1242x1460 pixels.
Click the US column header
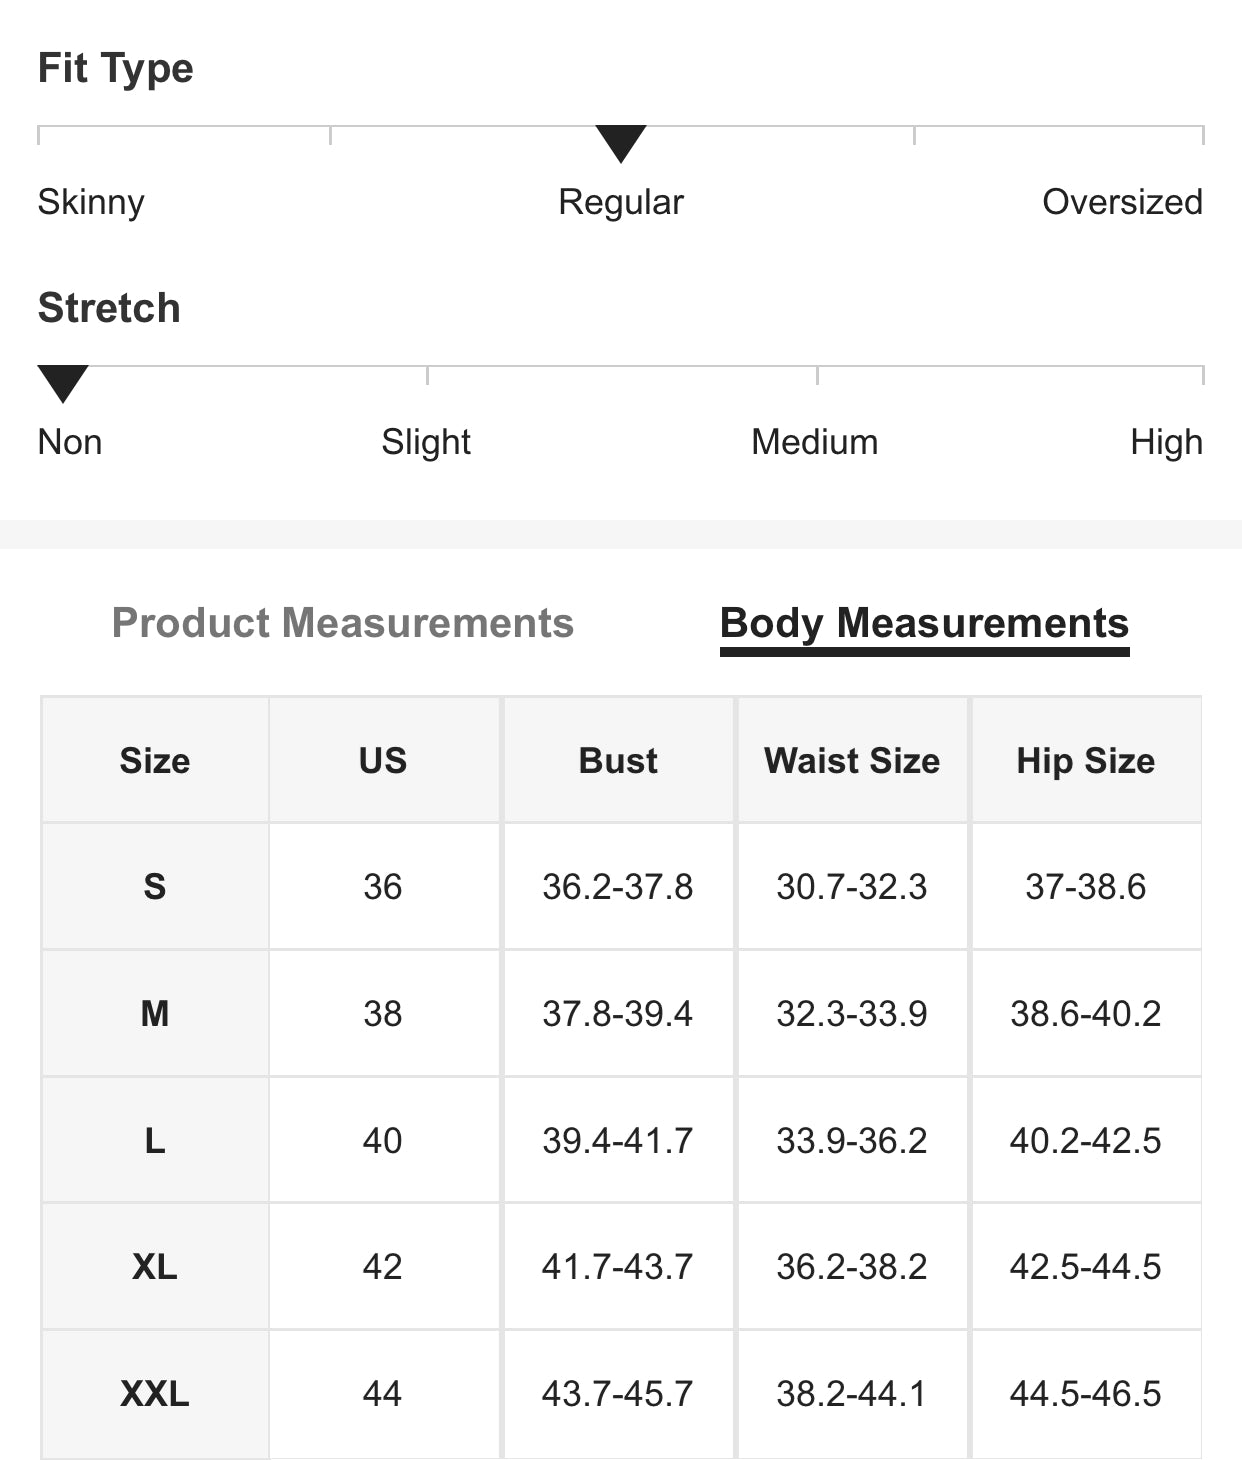[x=383, y=761]
